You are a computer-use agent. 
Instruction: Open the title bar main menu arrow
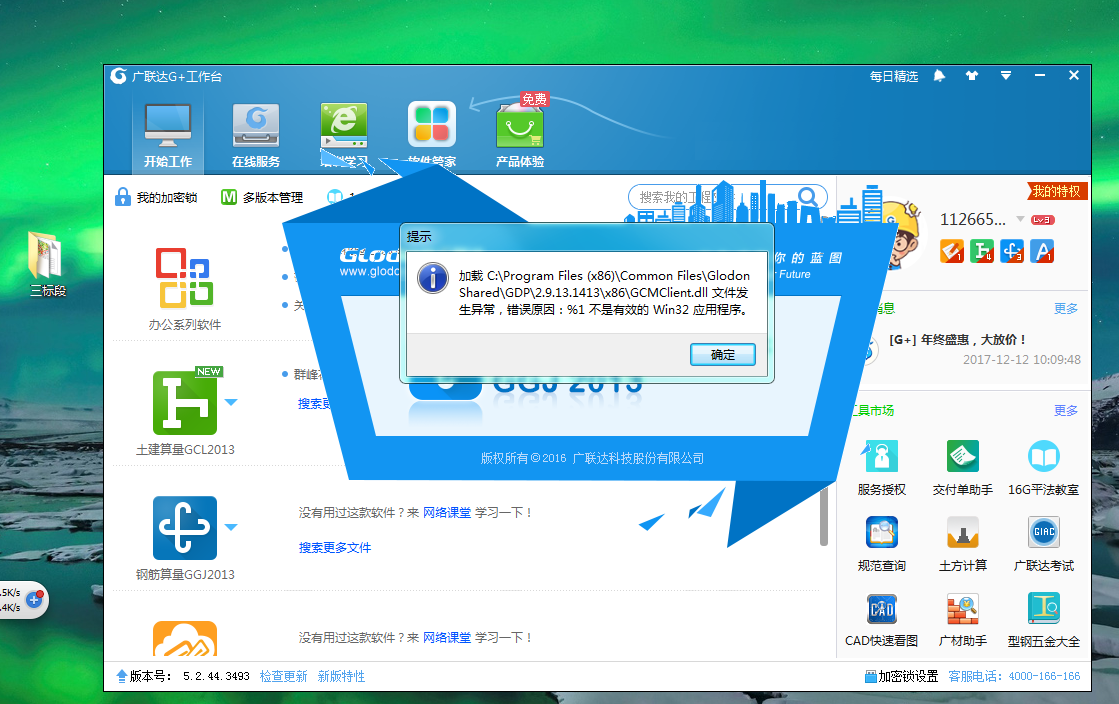click(1006, 76)
